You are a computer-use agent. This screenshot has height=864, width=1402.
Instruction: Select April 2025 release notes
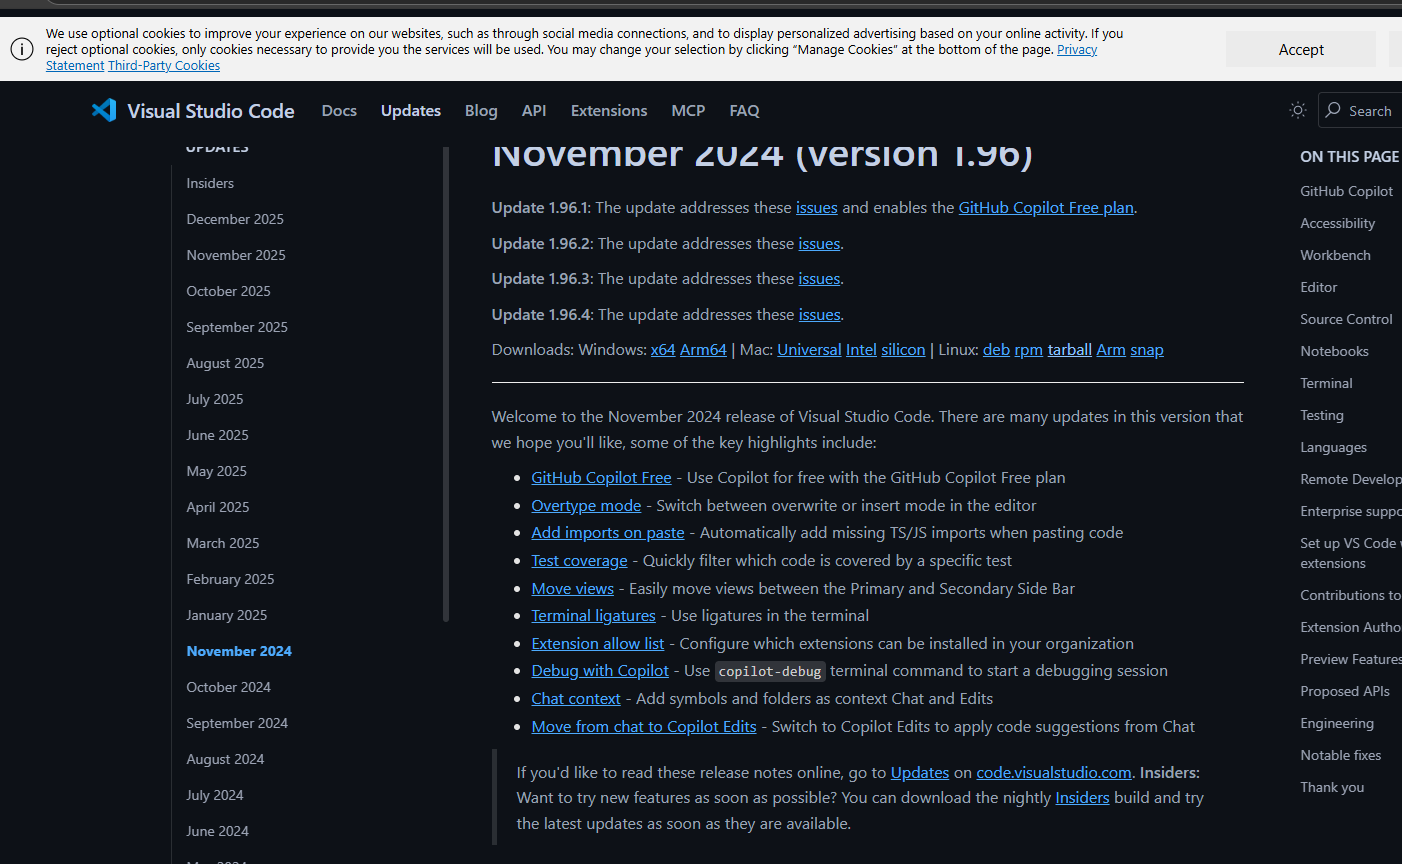[x=218, y=507]
